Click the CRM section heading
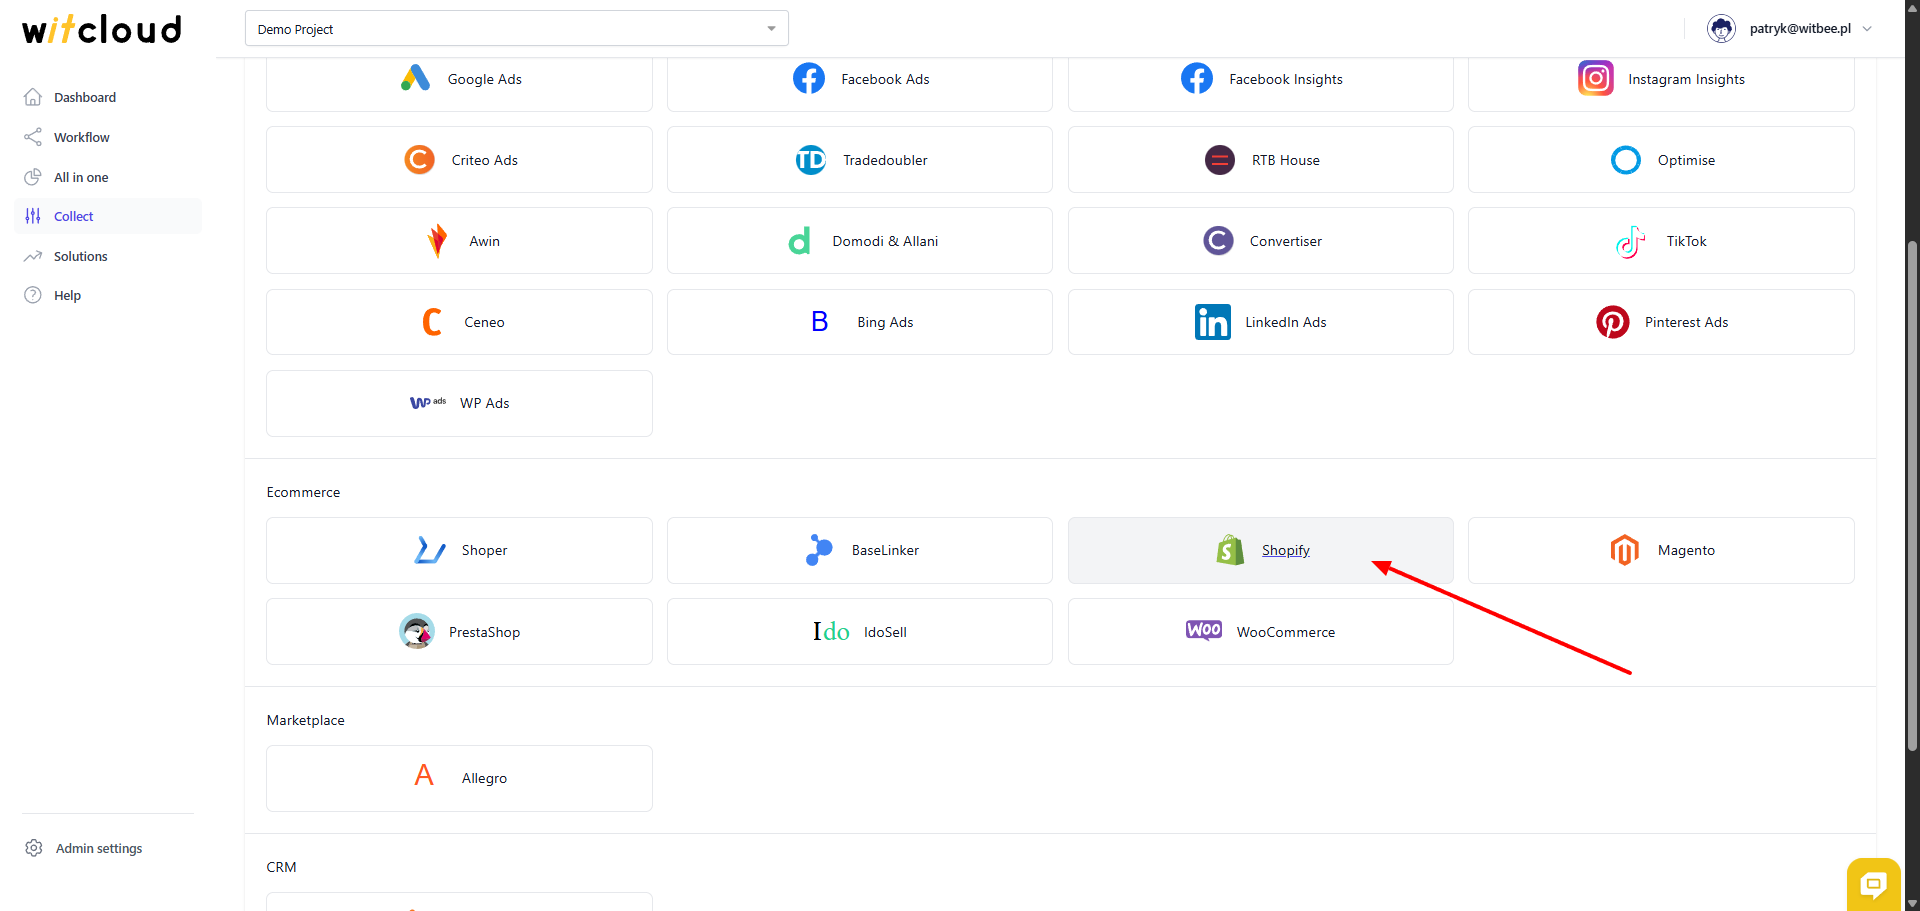Viewport: 1920px width, 911px height. click(x=281, y=867)
